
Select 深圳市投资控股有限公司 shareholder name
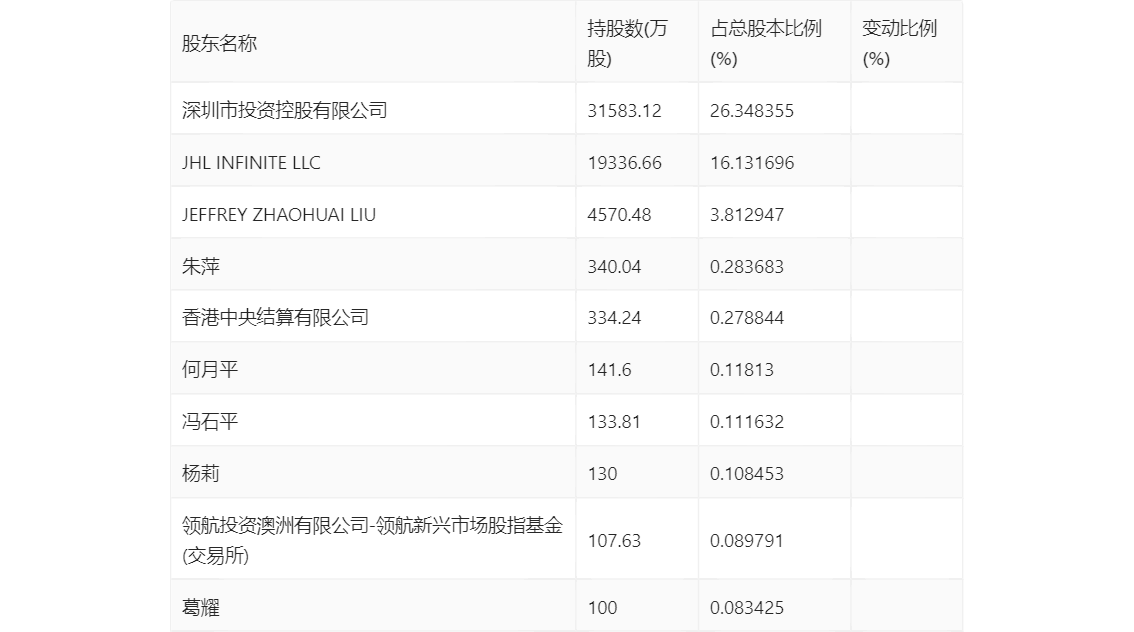click(x=284, y=111)
